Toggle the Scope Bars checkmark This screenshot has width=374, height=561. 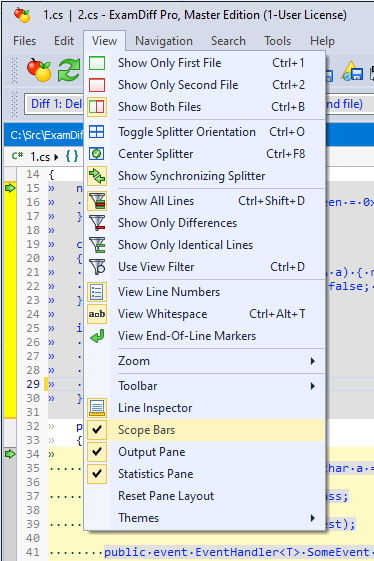(97, 430)
